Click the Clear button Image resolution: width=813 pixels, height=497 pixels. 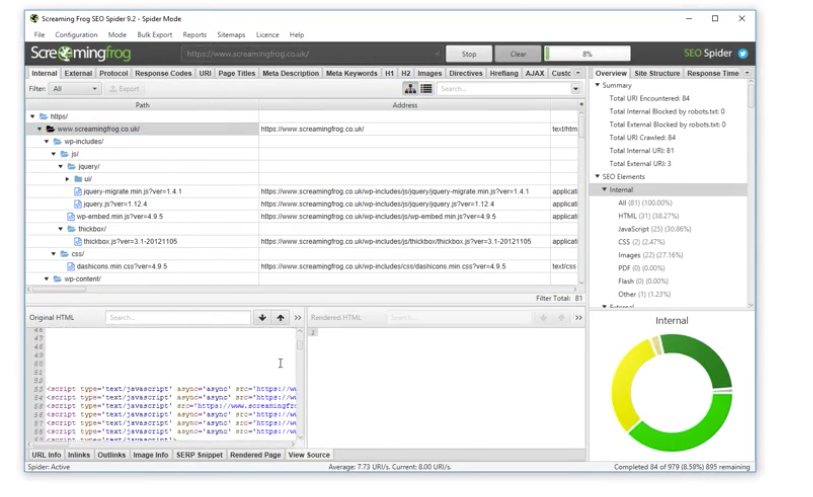(517, 54)
